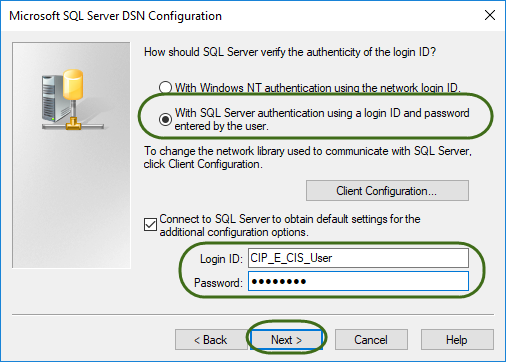This screenshot has width=506, height=362.
Task: Click the 'Microsoft SQL Server DSN Configuration' title
Action: tap(115, 16)
